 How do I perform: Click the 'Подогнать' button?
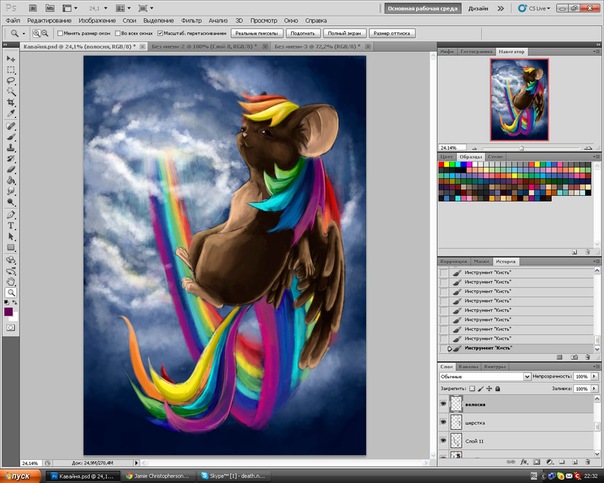point(302,33)
